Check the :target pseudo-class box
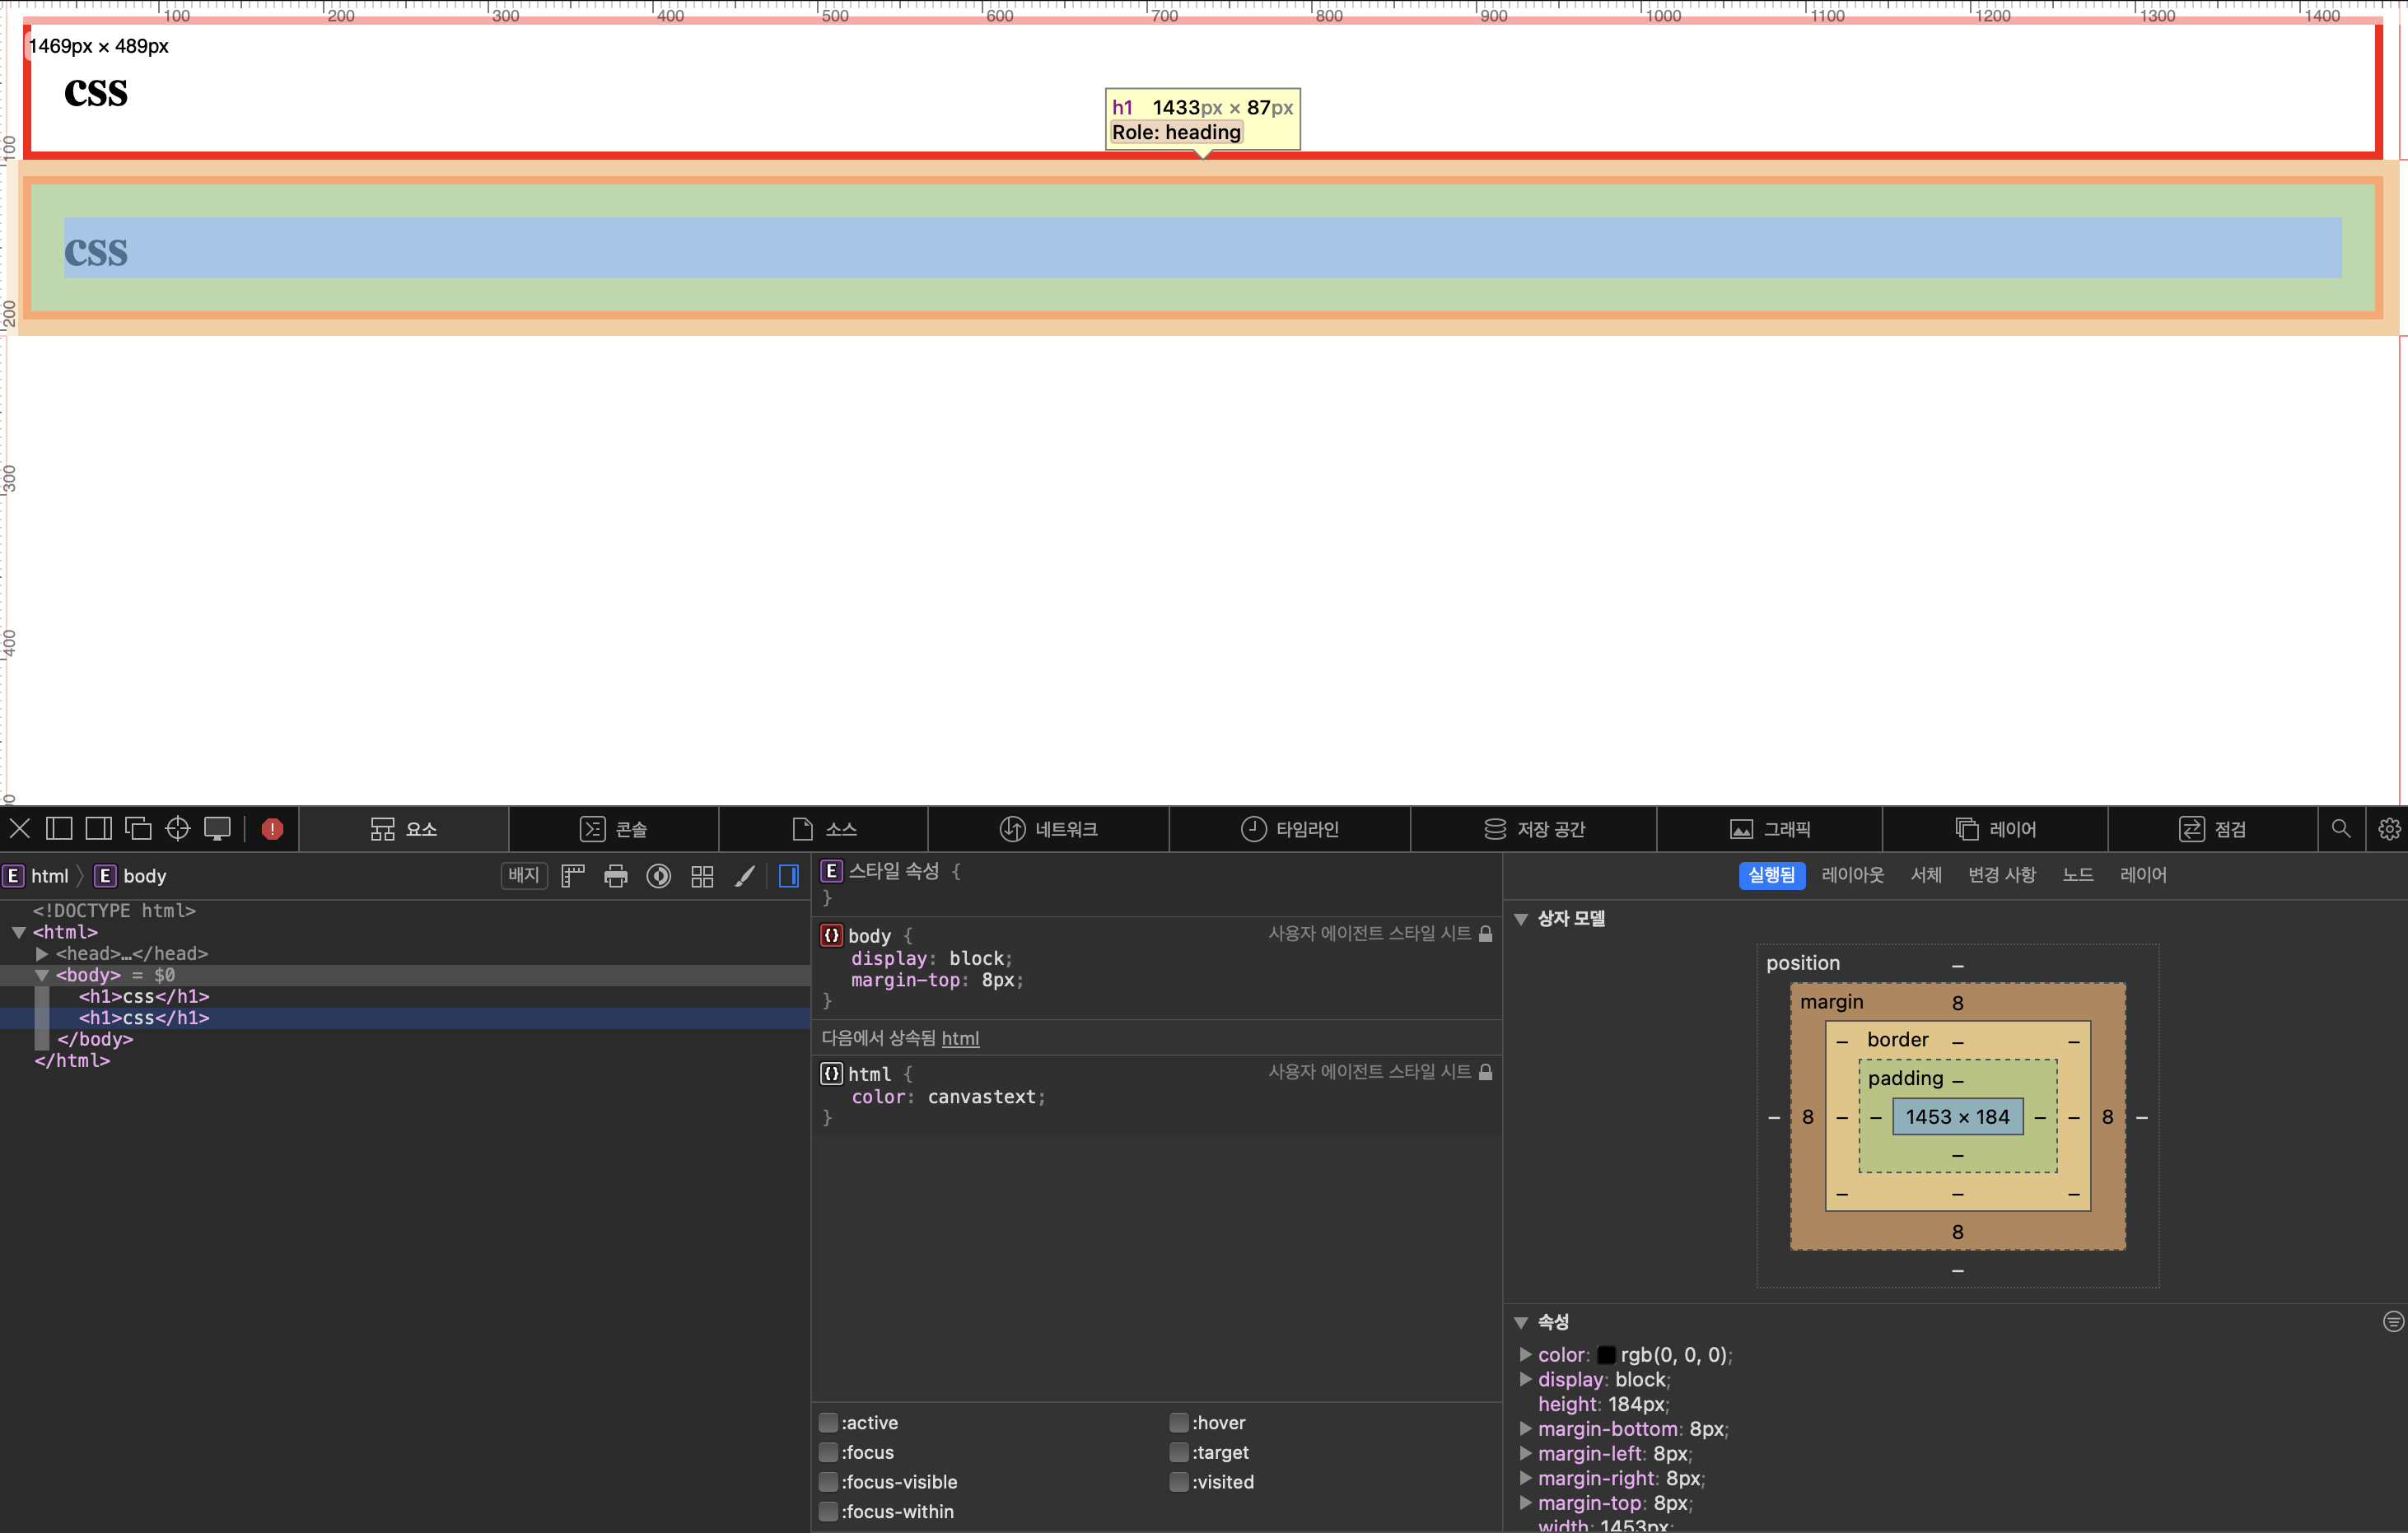Screen dimensions: 2408x1533 tap(1179, 1452)
